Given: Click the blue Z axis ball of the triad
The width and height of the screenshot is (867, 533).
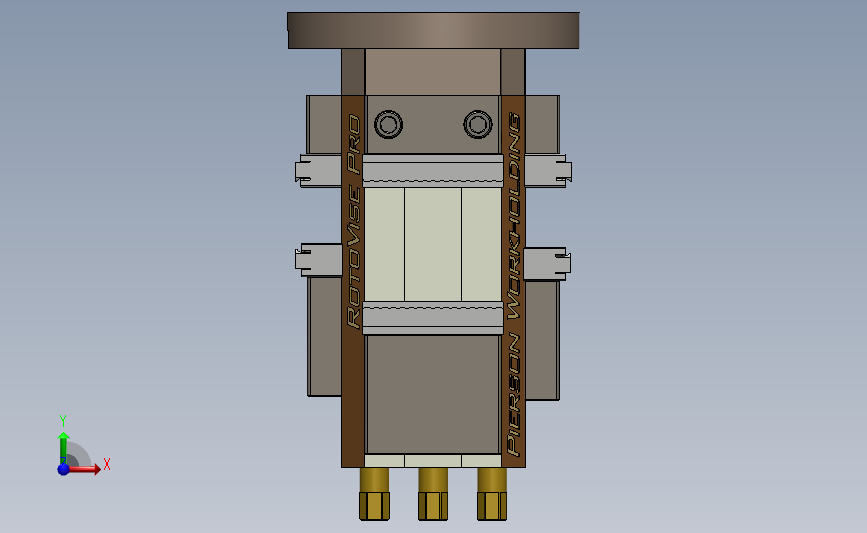Looking at the screenshot, I should click(x=63, y=469).
